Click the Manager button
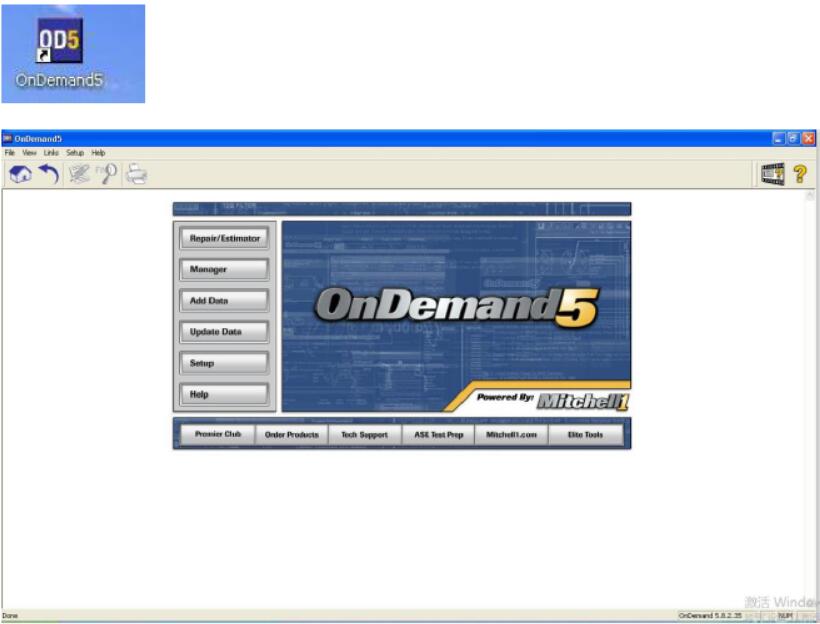This screenshot has width=820, height=624. pyautogui.click(x=224, y=269)
